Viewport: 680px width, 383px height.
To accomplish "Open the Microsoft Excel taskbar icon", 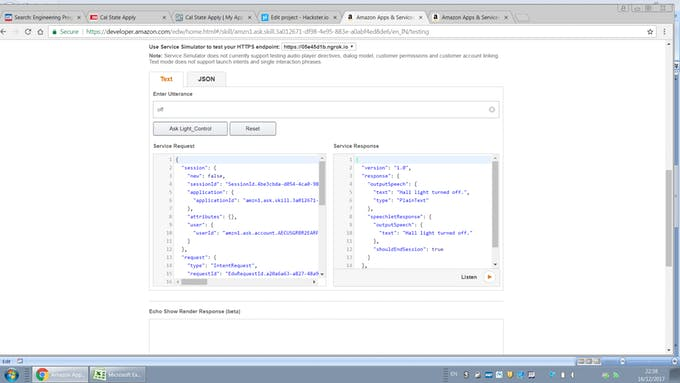I will [117, 374].
